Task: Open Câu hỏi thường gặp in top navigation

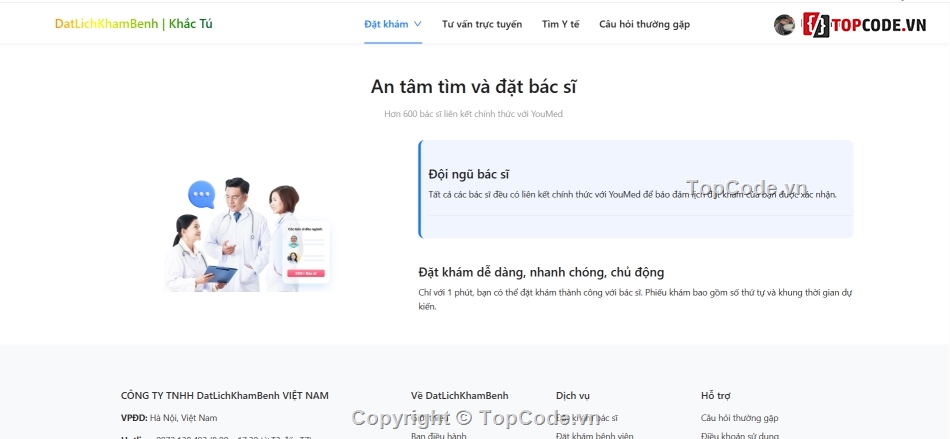Action: pyautogui.click(x=644, y=24)
